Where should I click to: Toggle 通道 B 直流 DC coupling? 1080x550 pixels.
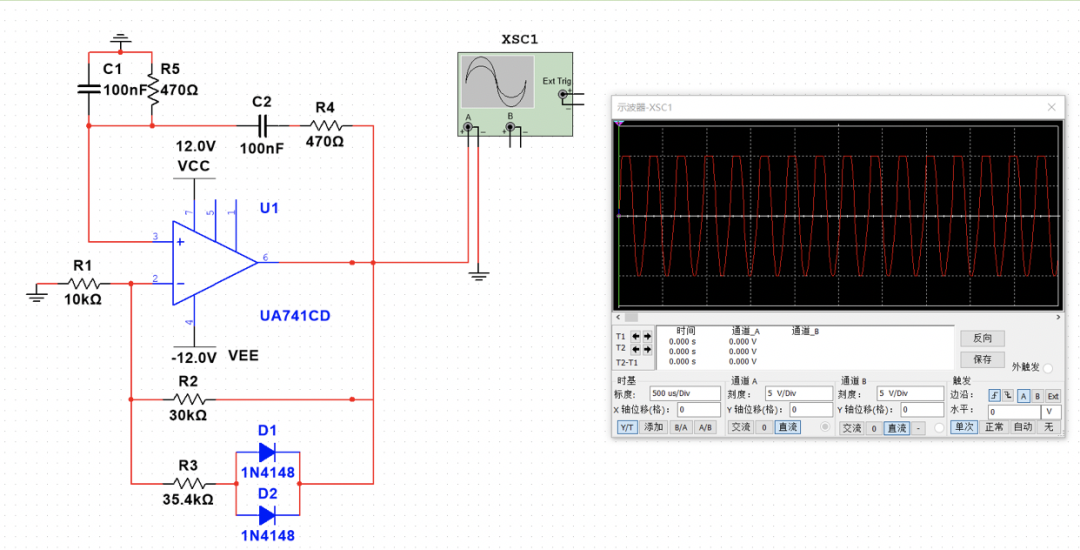pyautogui.click(x=897, y=428)
